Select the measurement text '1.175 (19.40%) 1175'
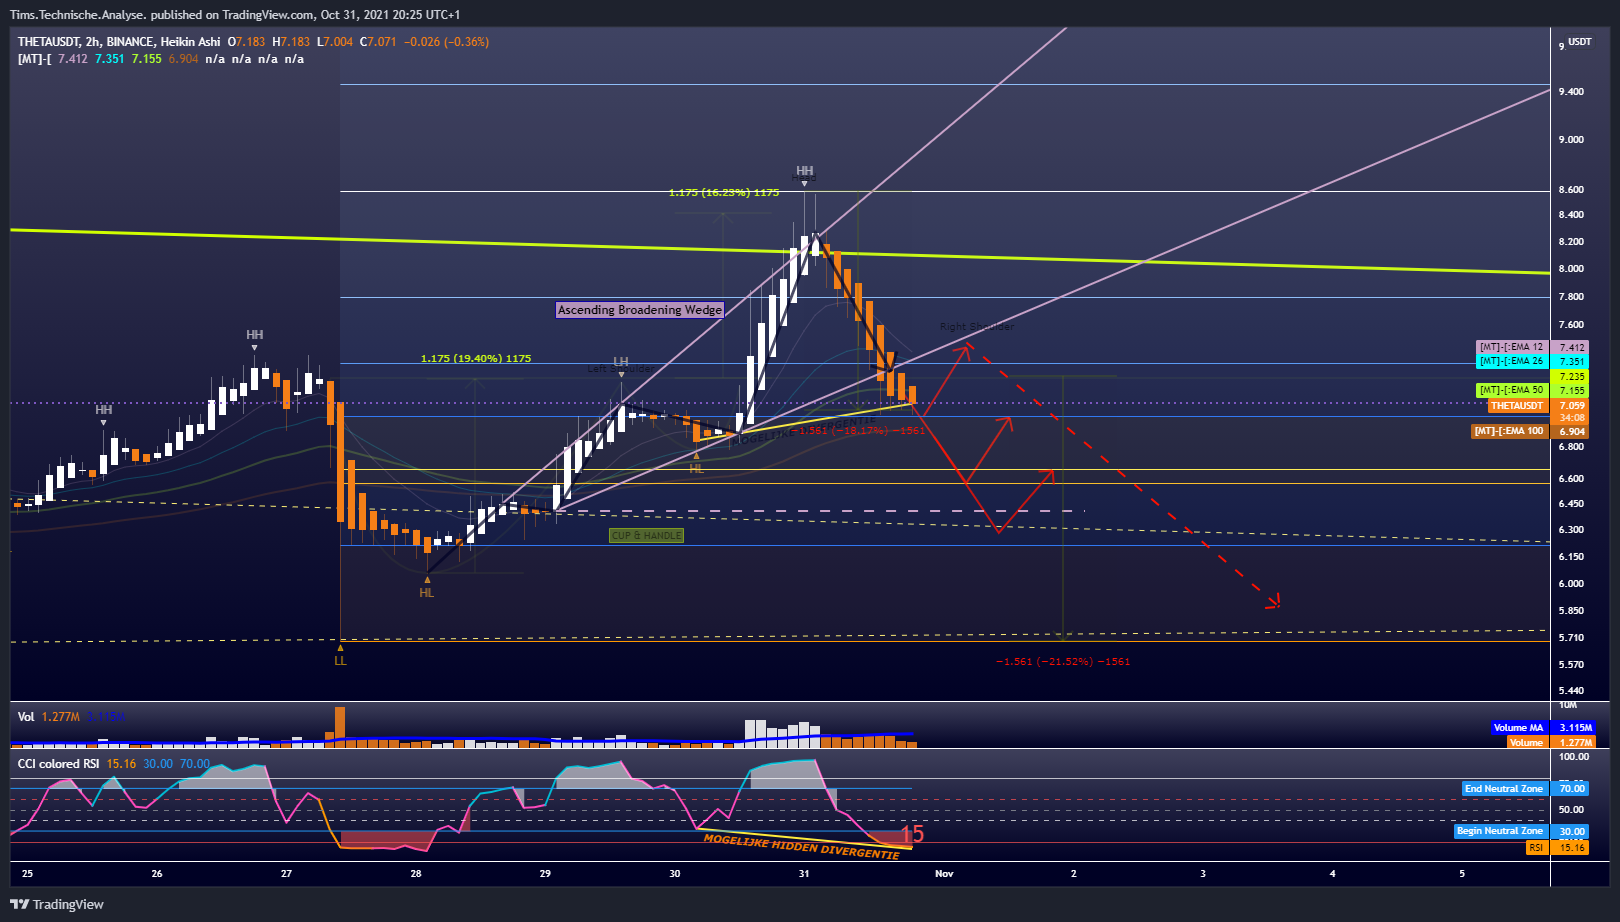The width and height of the screenshot is (1620, 922). pos(476,359)
